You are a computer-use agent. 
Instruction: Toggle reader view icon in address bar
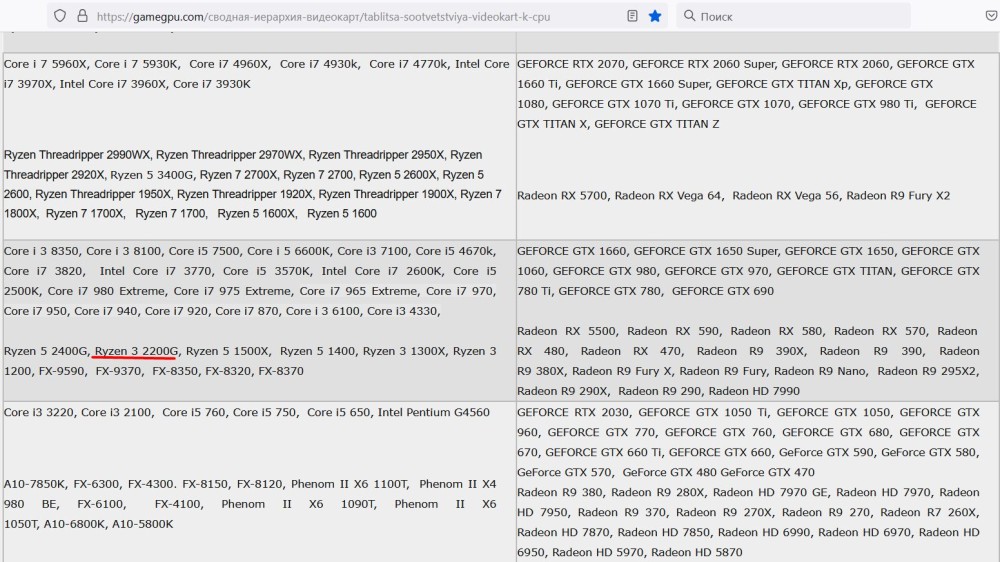(632, 16)
